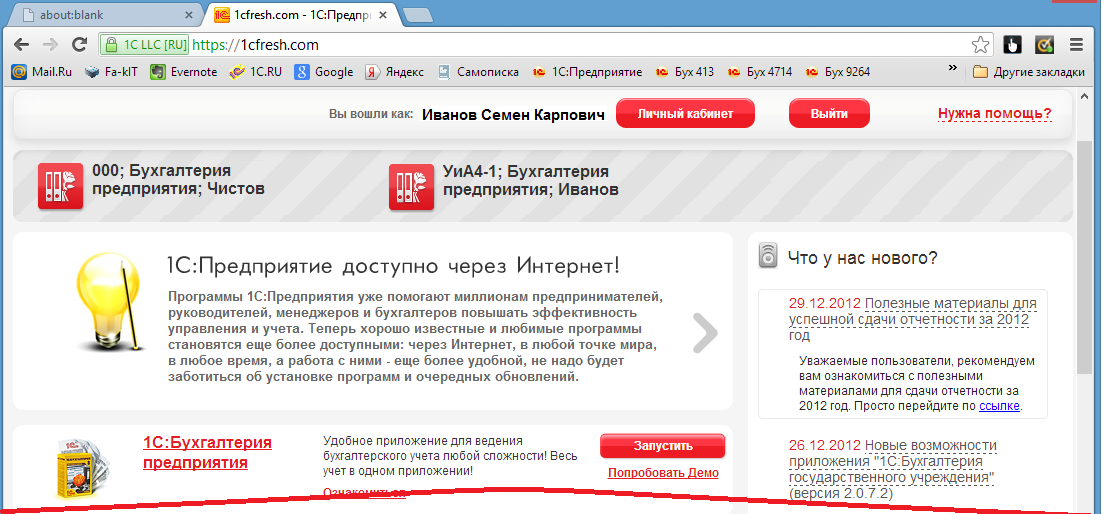Open news Новые возможности приложения link

tap(893, 470)
